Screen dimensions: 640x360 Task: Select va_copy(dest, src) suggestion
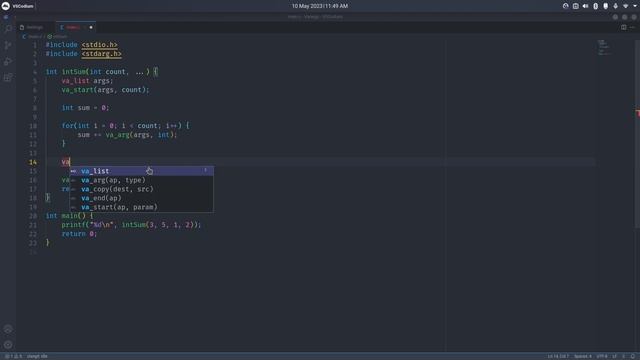click(x=141, y=189)
